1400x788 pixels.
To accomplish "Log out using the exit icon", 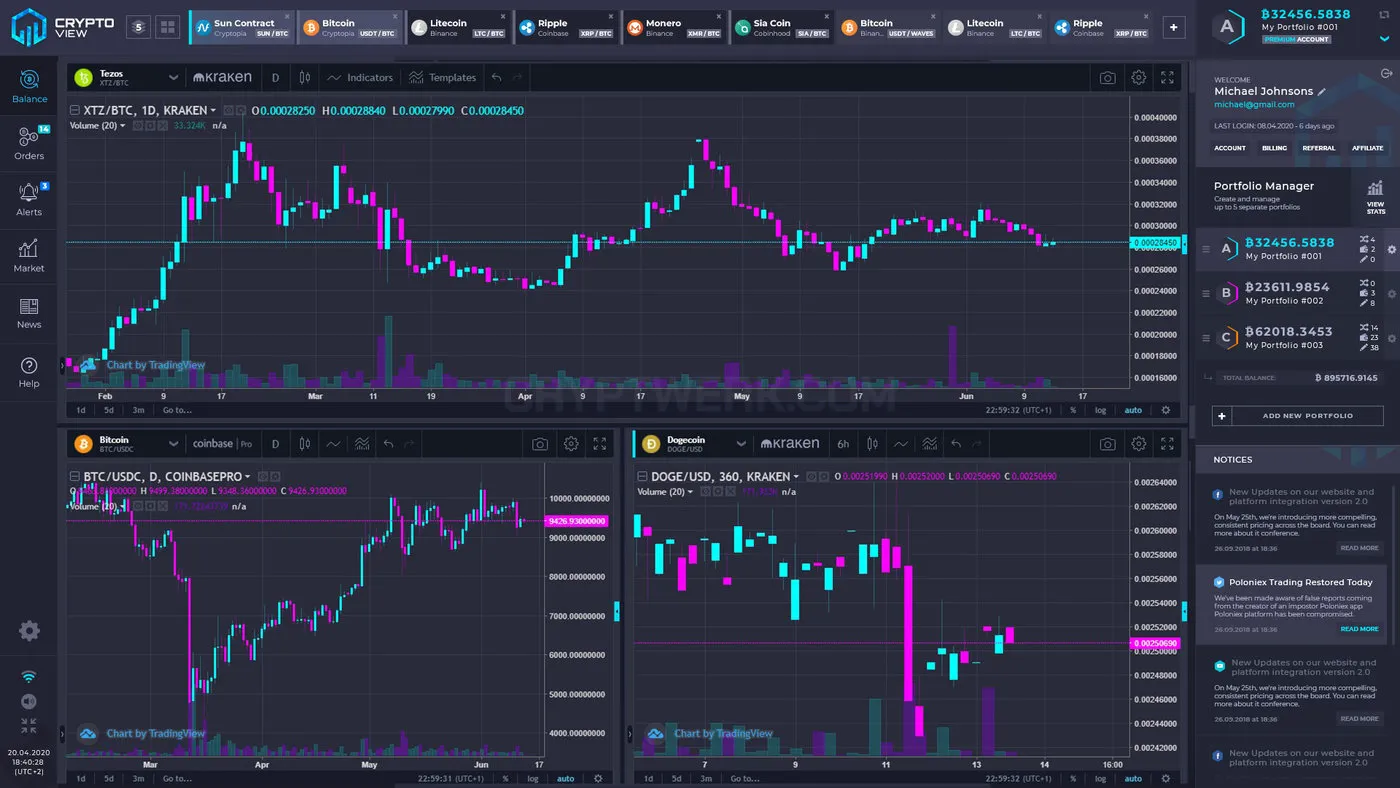I will pyautogui.click(x=1386, y=73).
